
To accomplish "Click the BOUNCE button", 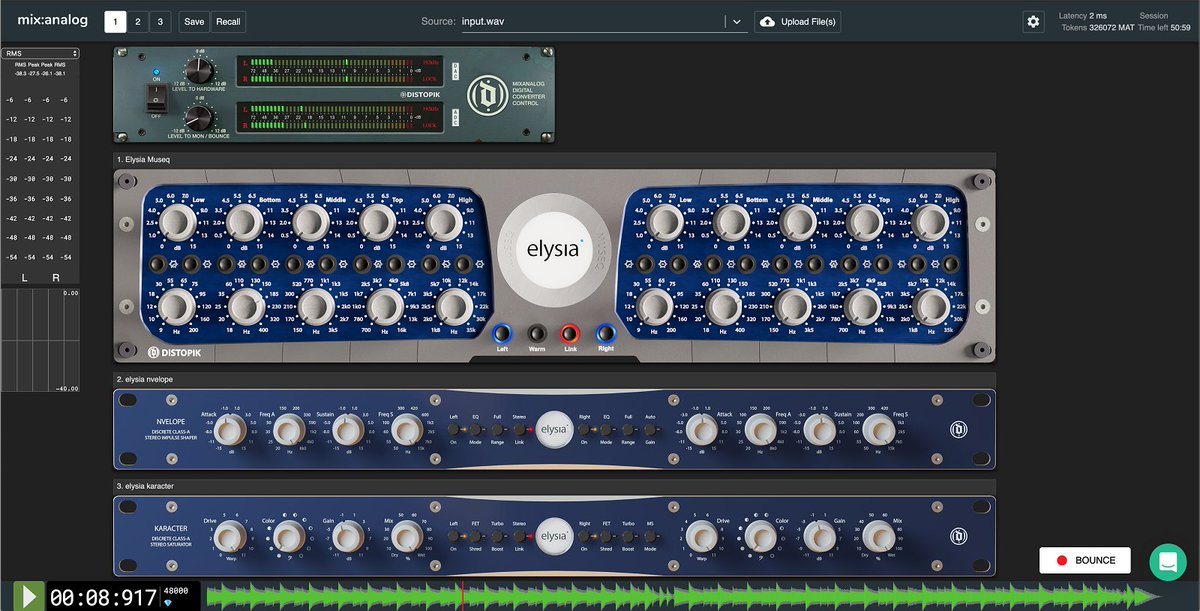I will pyautogui.click(x=1085, y=560).
